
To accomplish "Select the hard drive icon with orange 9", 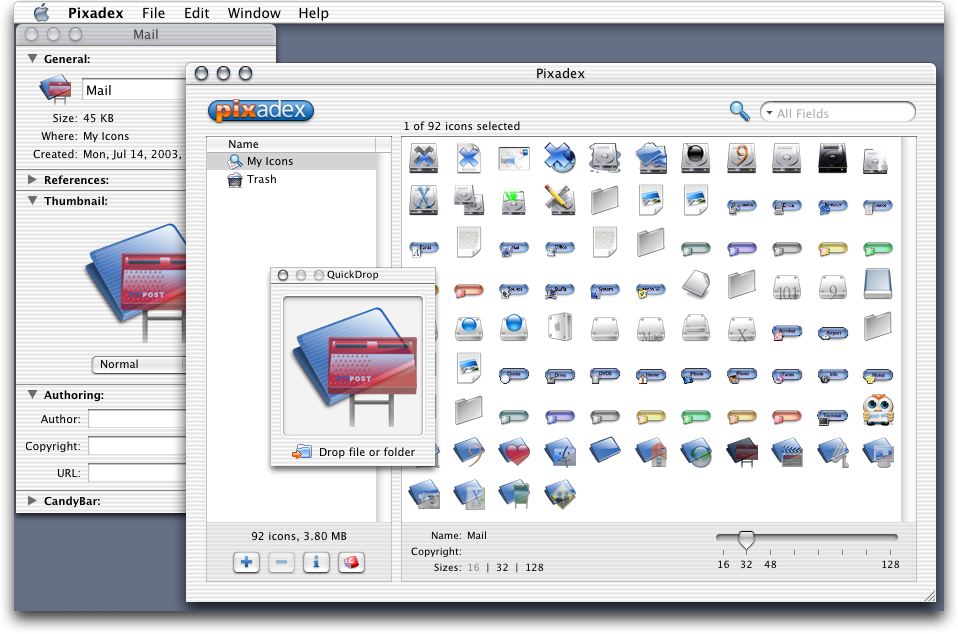I will 741,158.
